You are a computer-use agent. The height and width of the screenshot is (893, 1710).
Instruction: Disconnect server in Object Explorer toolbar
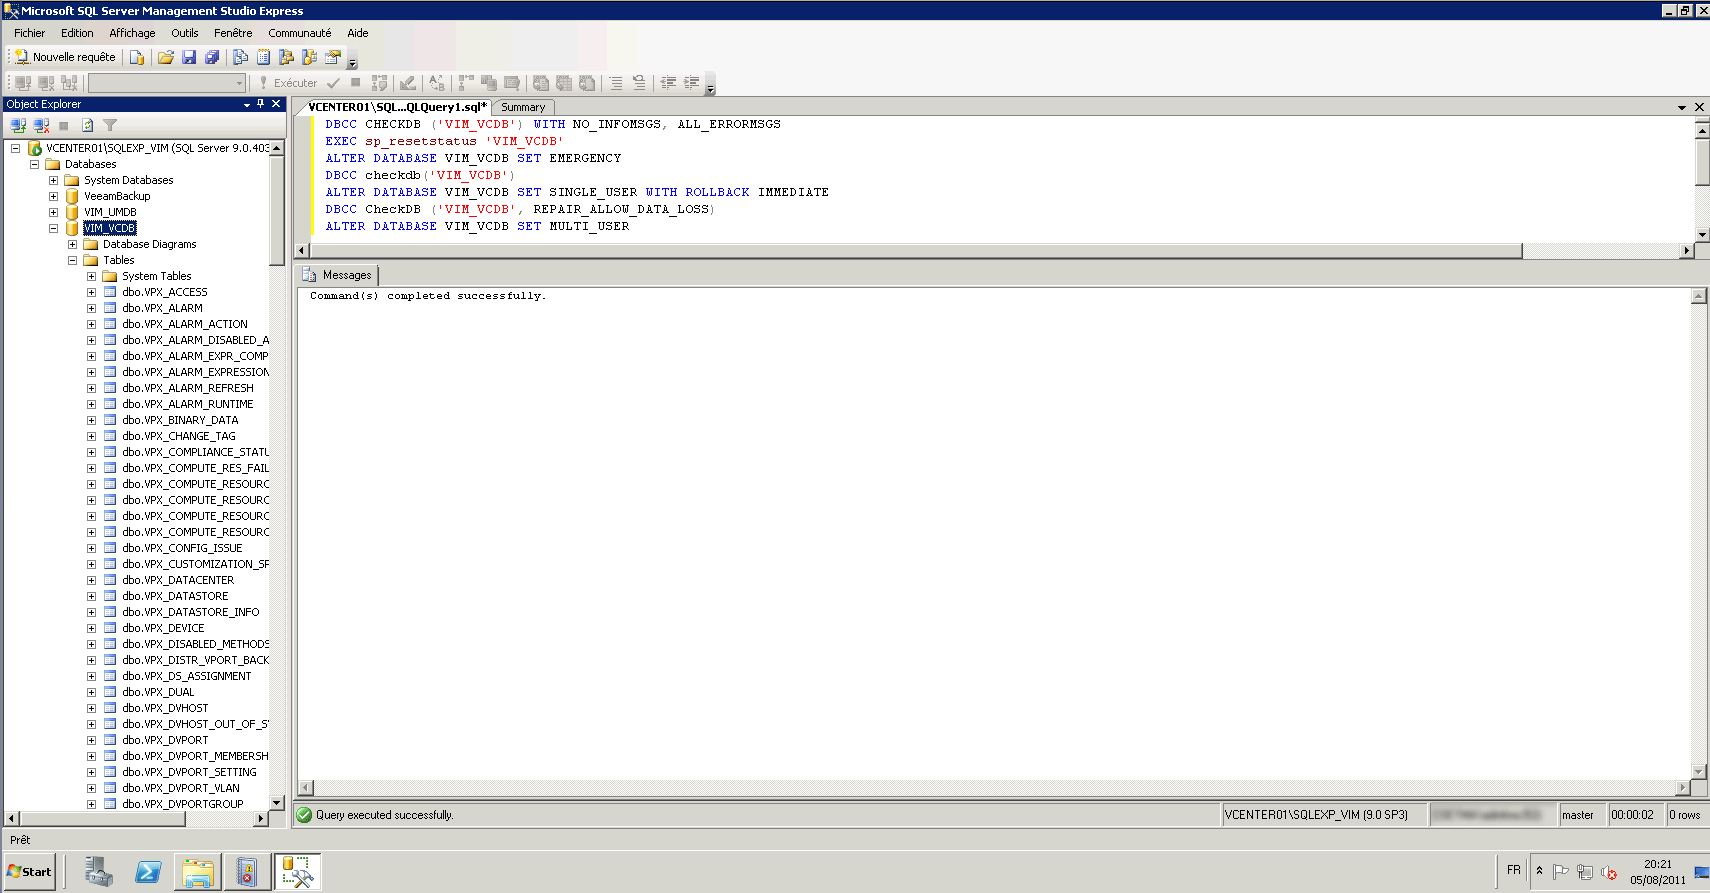41,125
